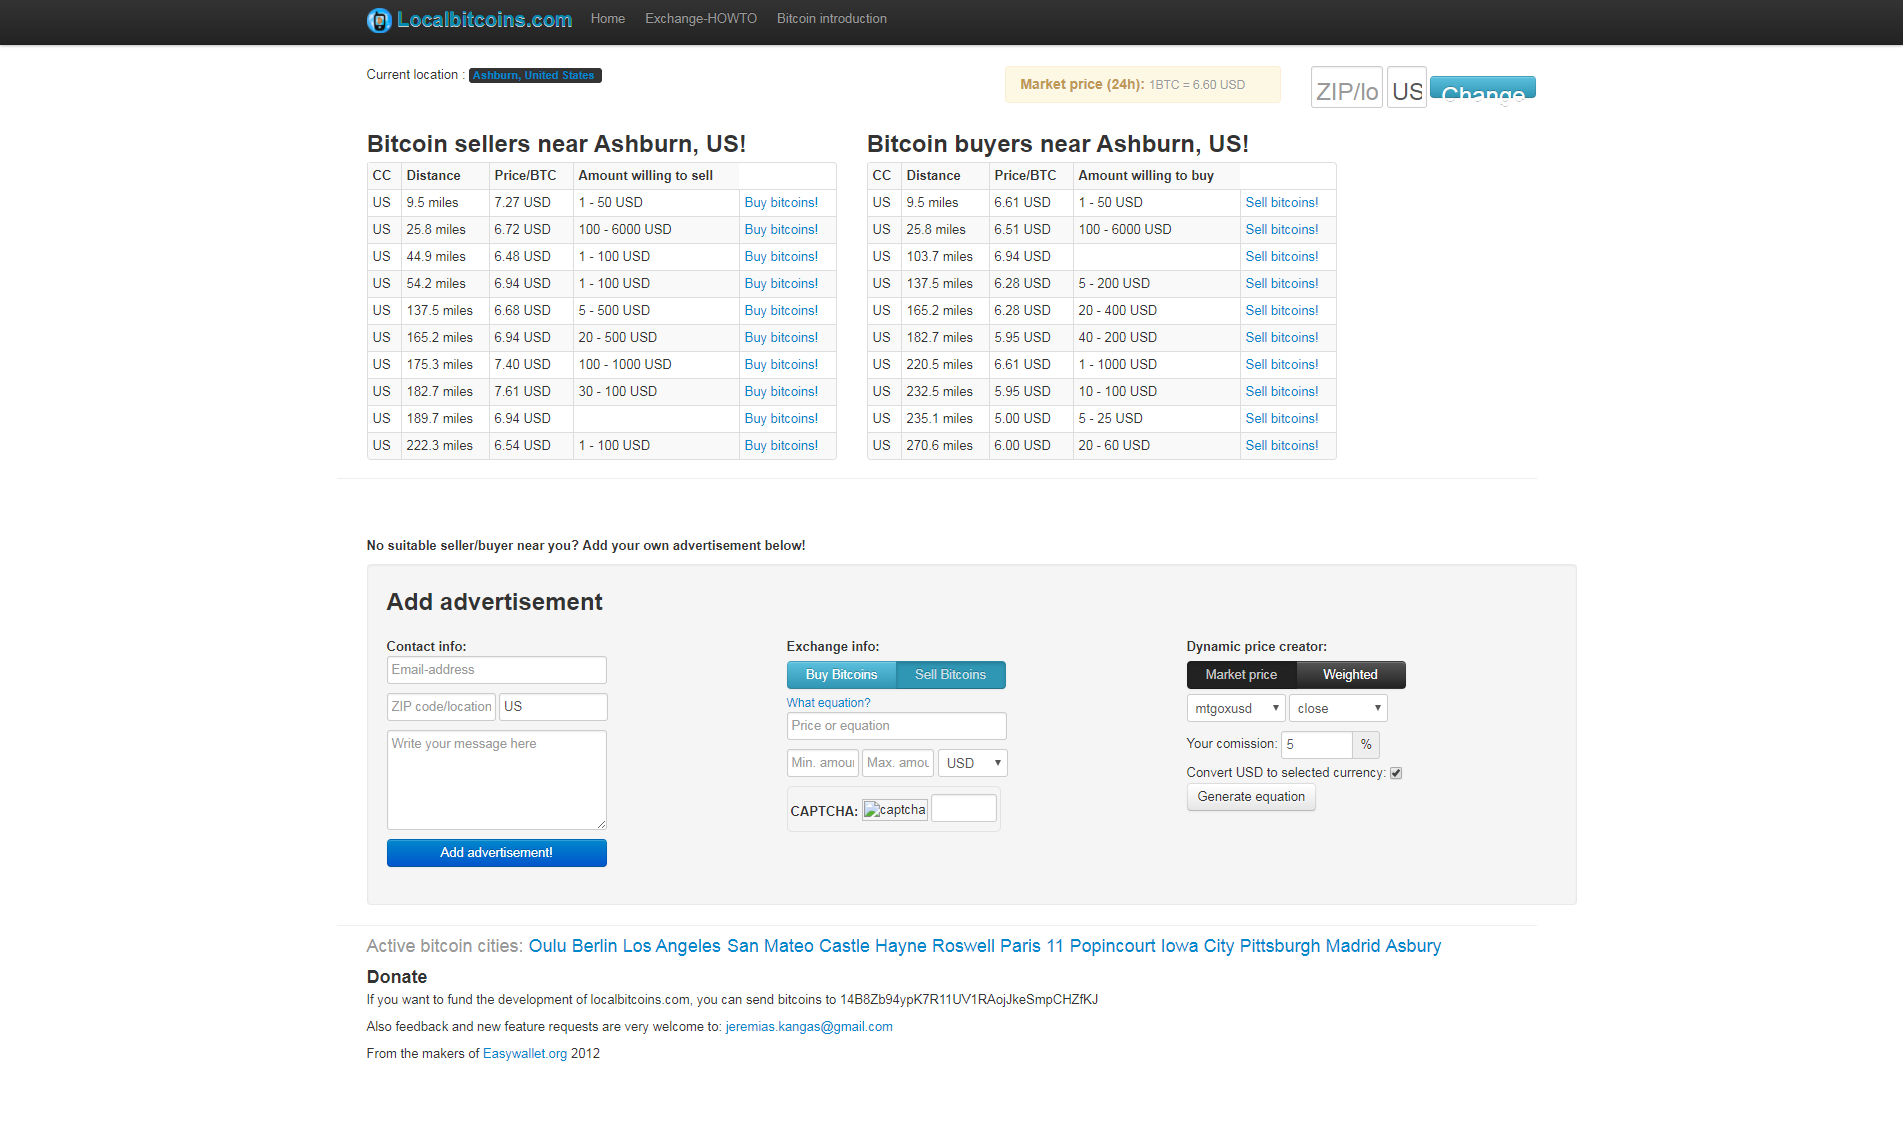Image resolution: width=1903 pixels, height=1132 pixels.
Task: Click the Add advertisement! button
Action: click(x=496, y=853)
